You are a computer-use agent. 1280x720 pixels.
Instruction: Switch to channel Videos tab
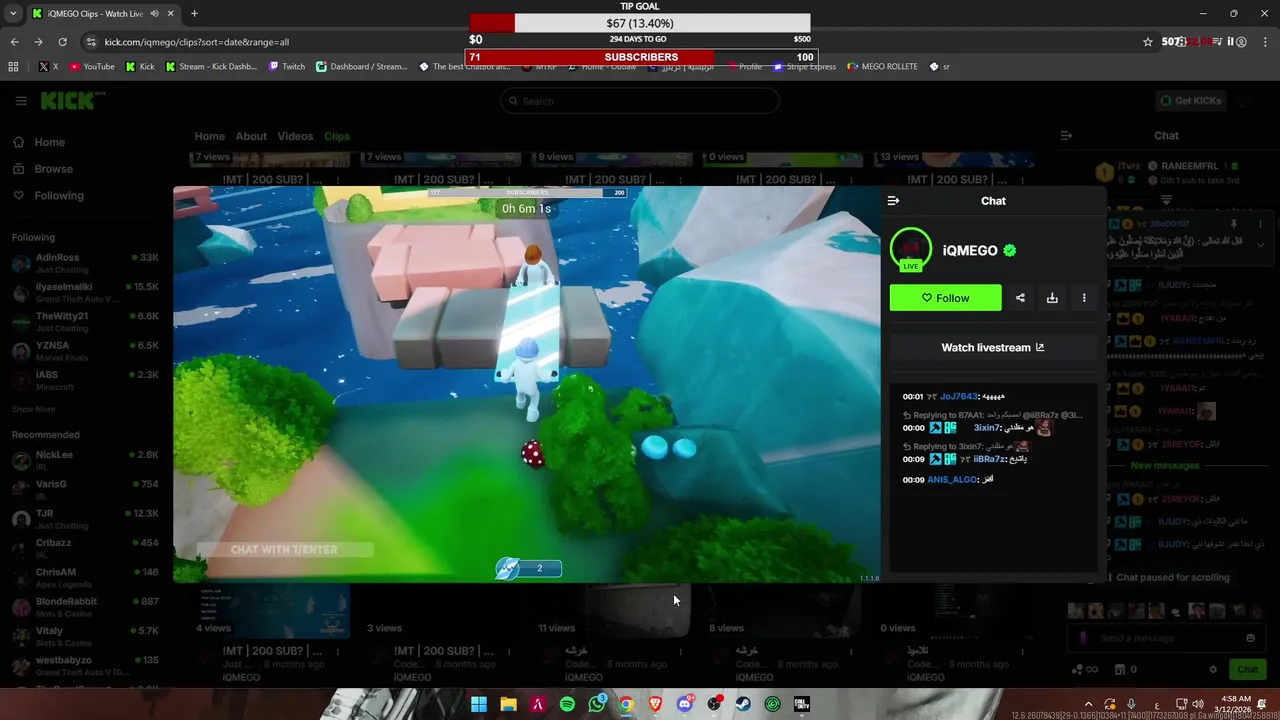coord(295,136)
